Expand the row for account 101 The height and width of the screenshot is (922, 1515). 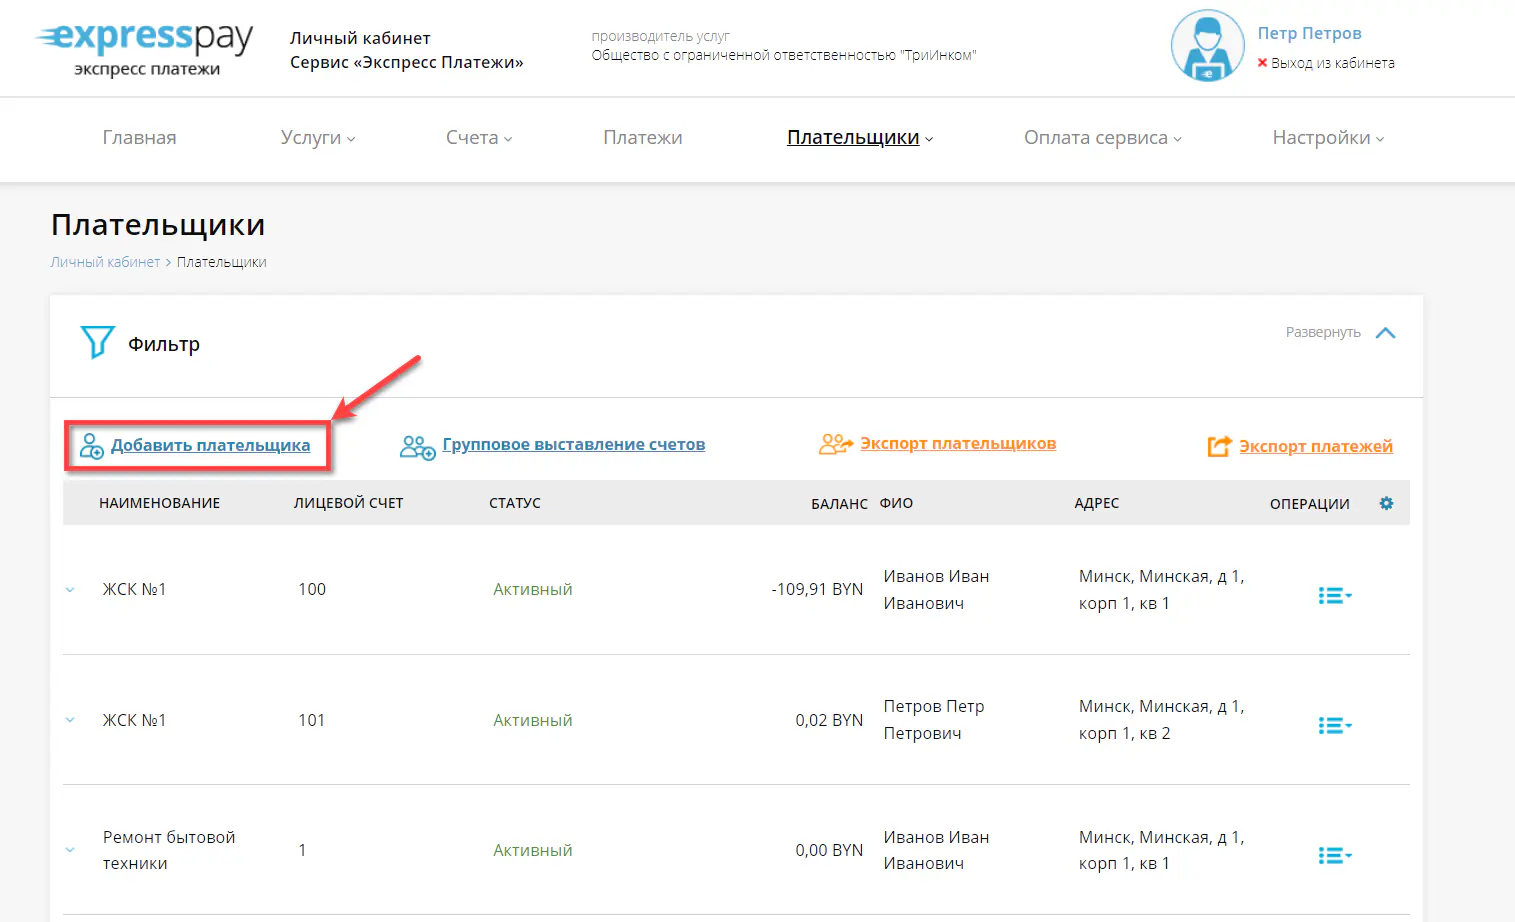70,720
